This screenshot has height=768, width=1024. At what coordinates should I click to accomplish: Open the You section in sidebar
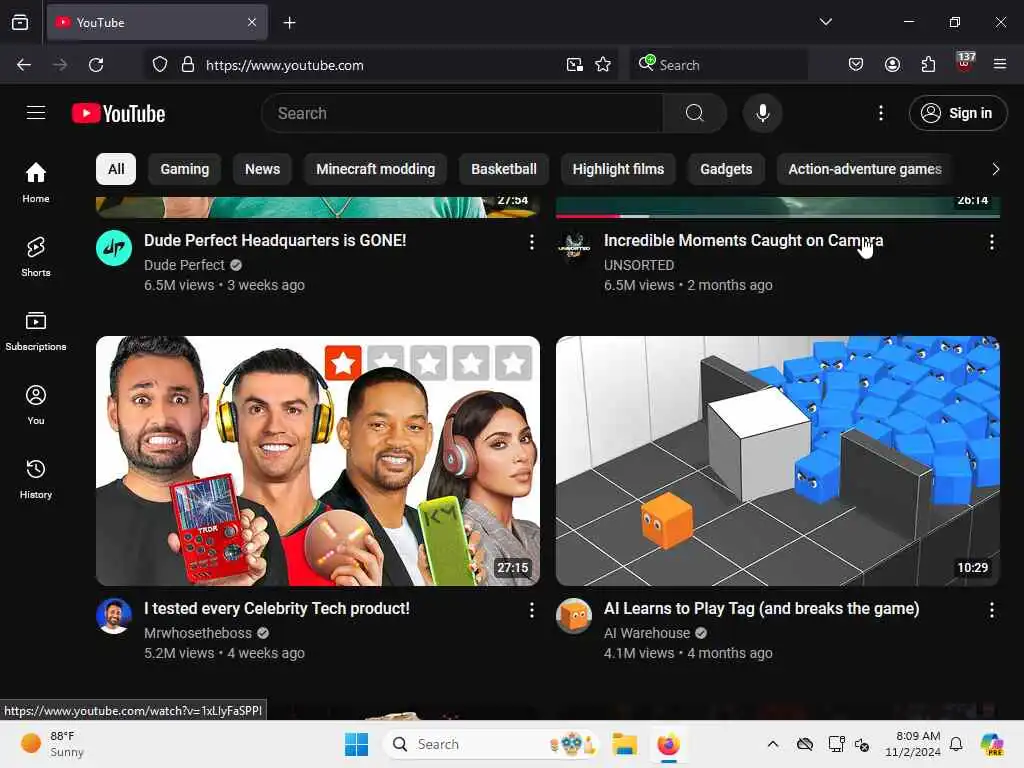click(36, 405)
